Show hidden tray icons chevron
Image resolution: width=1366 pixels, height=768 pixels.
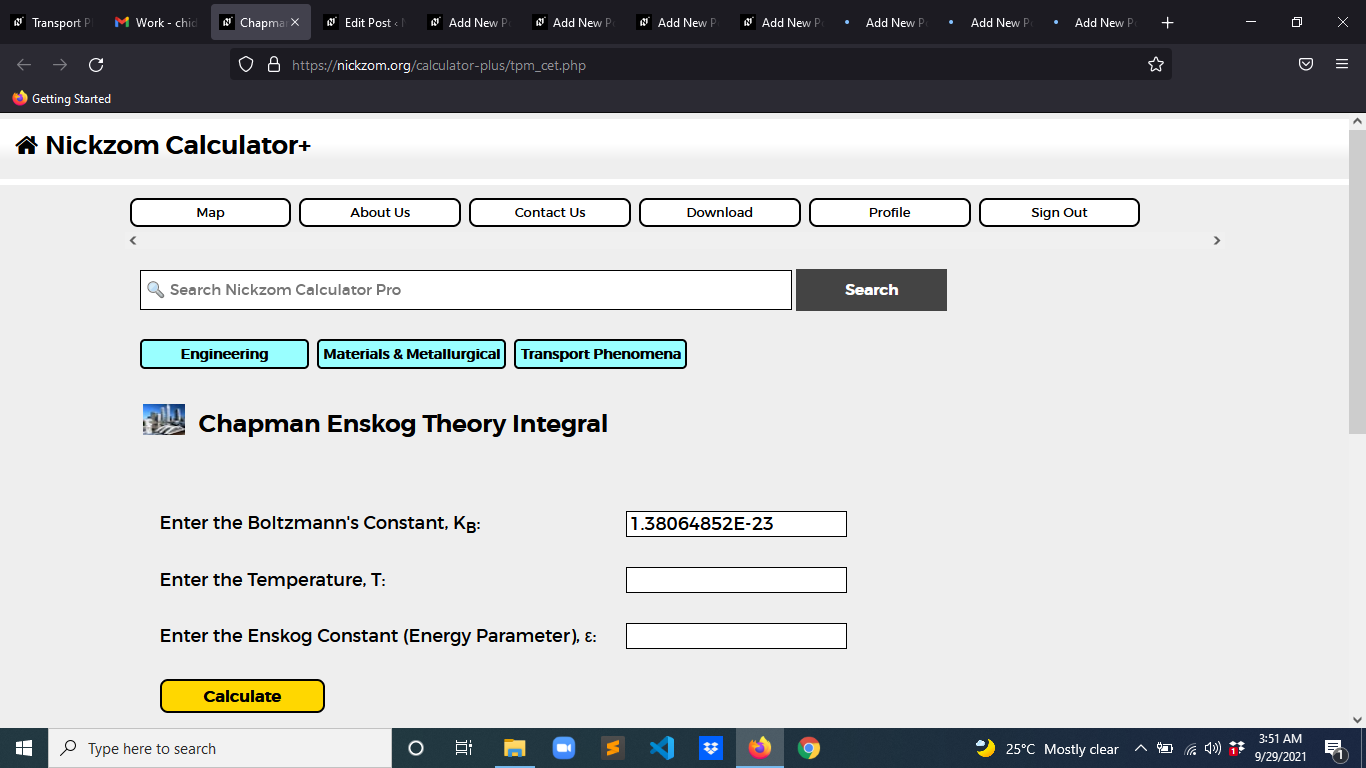pyautogui.click(x=1140, y=748)
